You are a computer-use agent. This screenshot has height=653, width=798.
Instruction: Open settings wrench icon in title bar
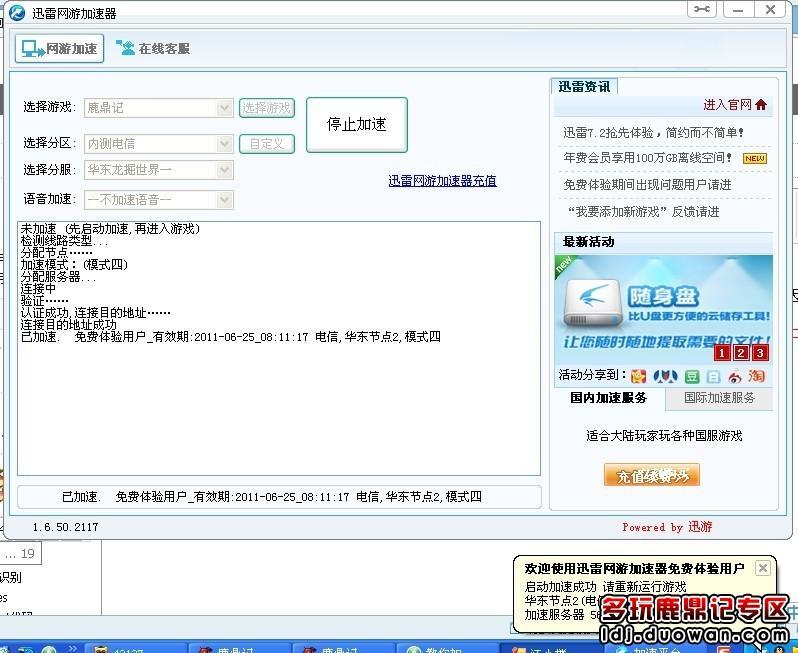702,9
